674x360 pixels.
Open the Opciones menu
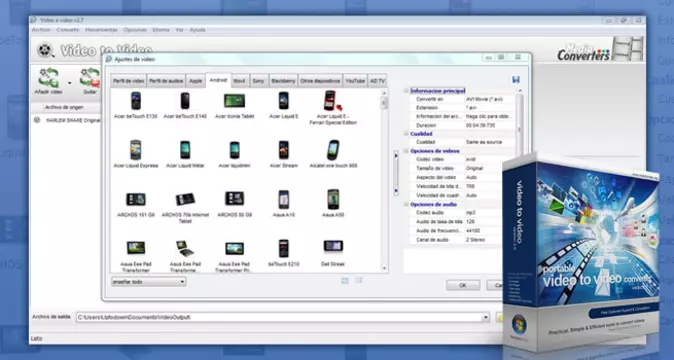[135, 30]
